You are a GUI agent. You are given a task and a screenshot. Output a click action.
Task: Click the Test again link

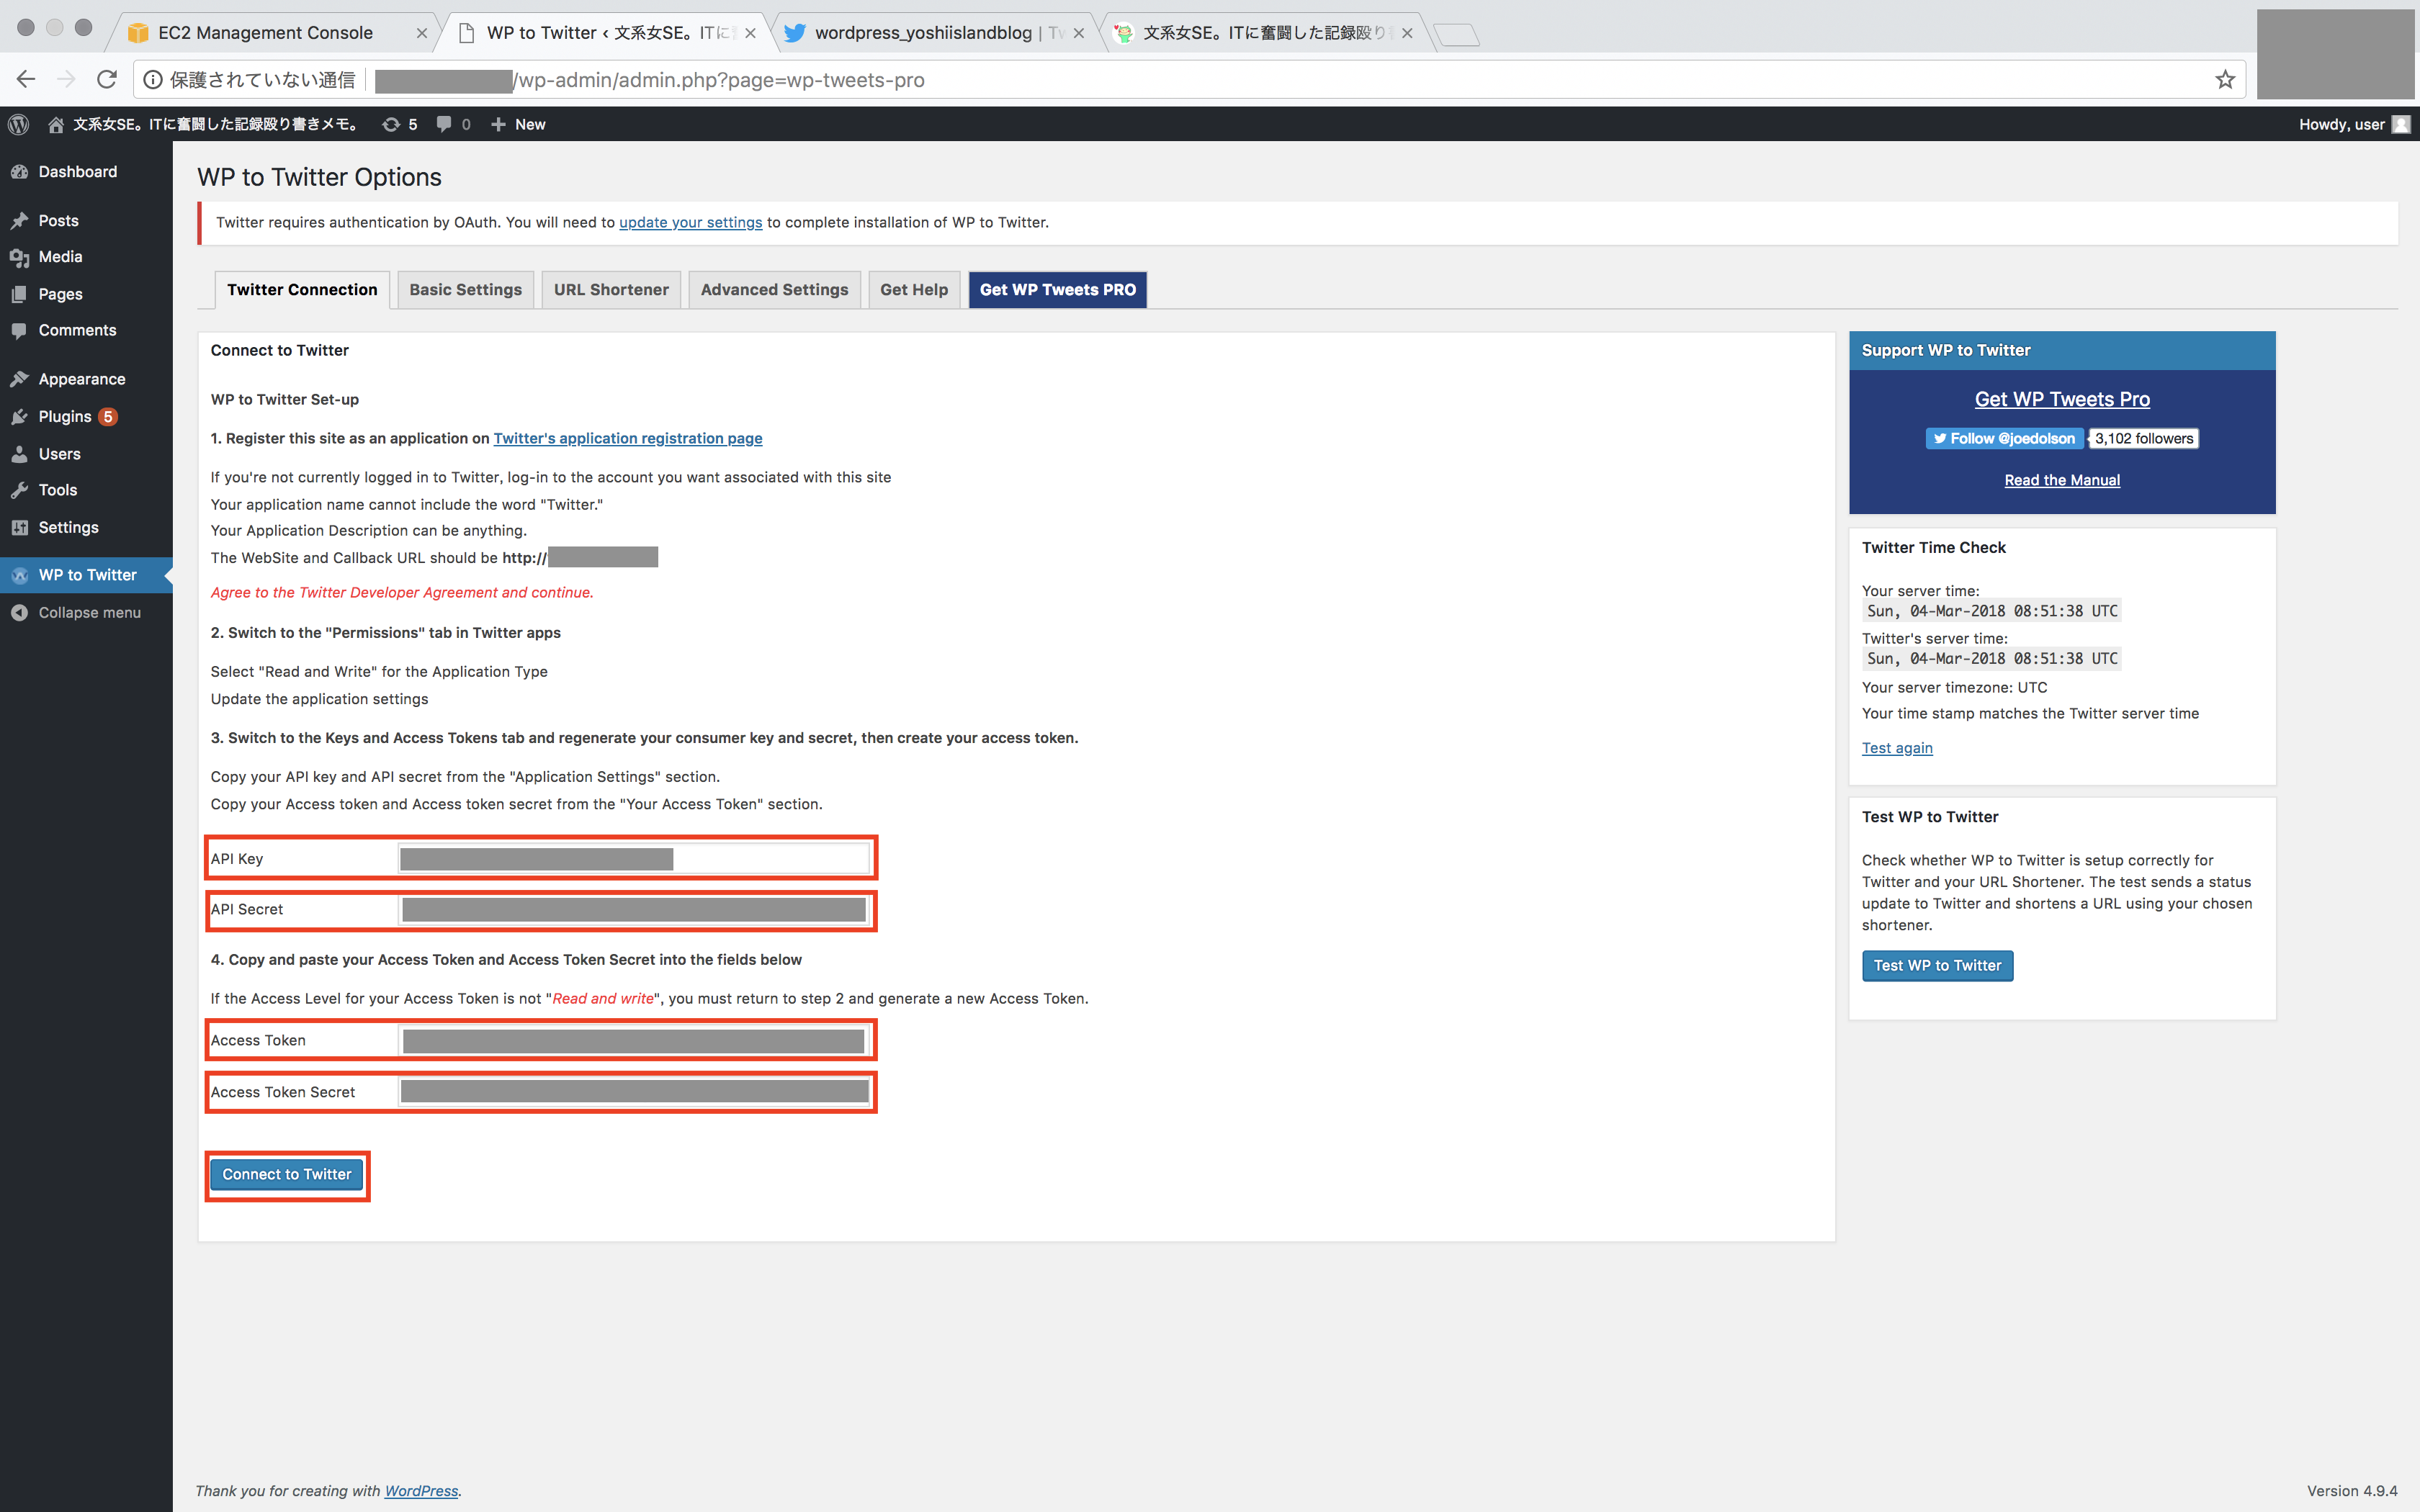tap(1897, 748)
